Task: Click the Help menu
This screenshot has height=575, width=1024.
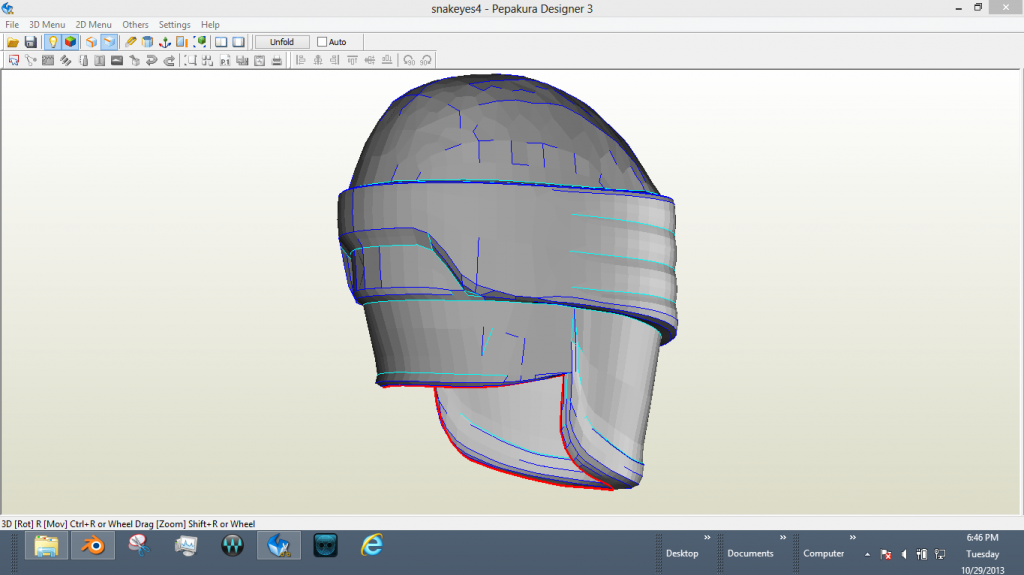Action: 210,24
